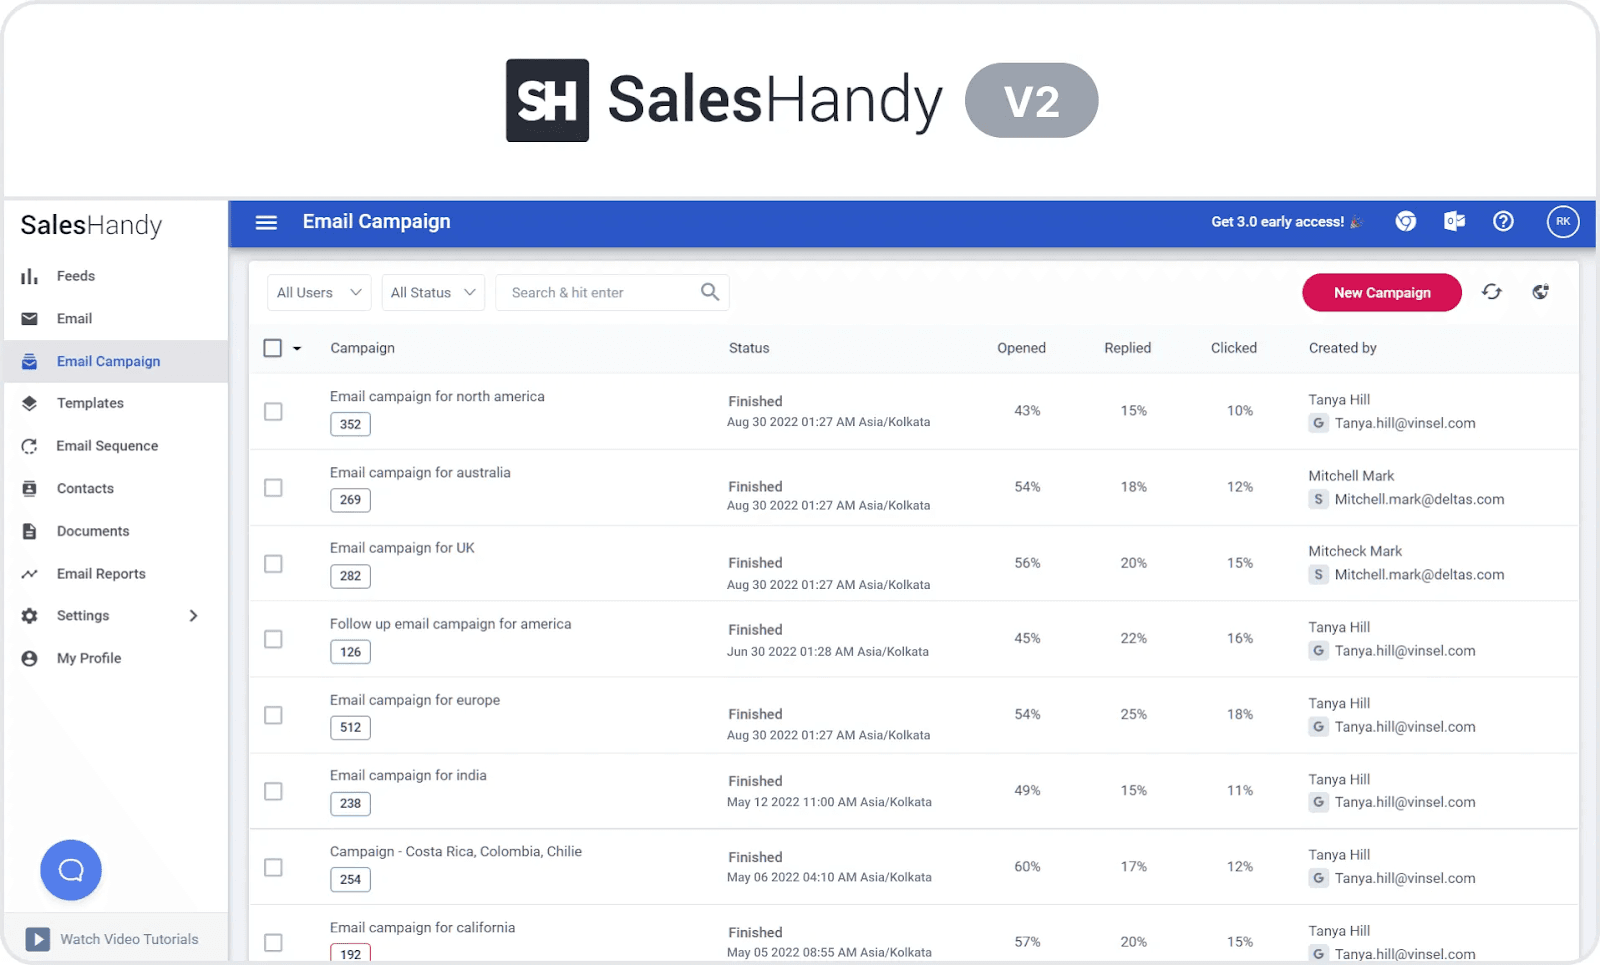
Task: Open Templates in the sidebar
Action: click(x=90, y=403)
